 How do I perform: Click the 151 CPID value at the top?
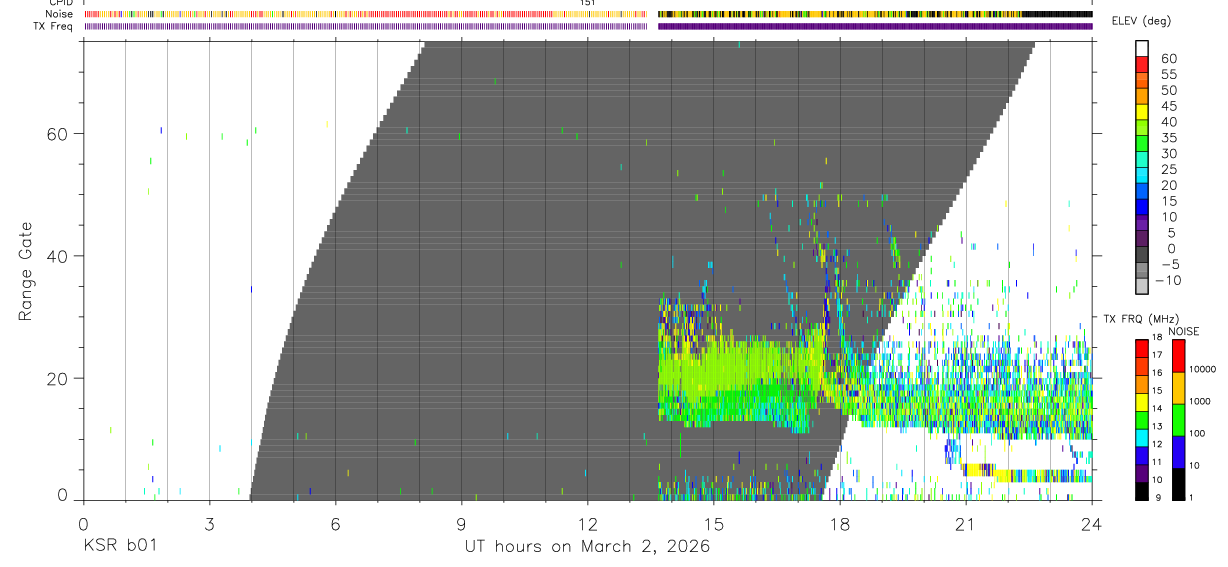588,3
